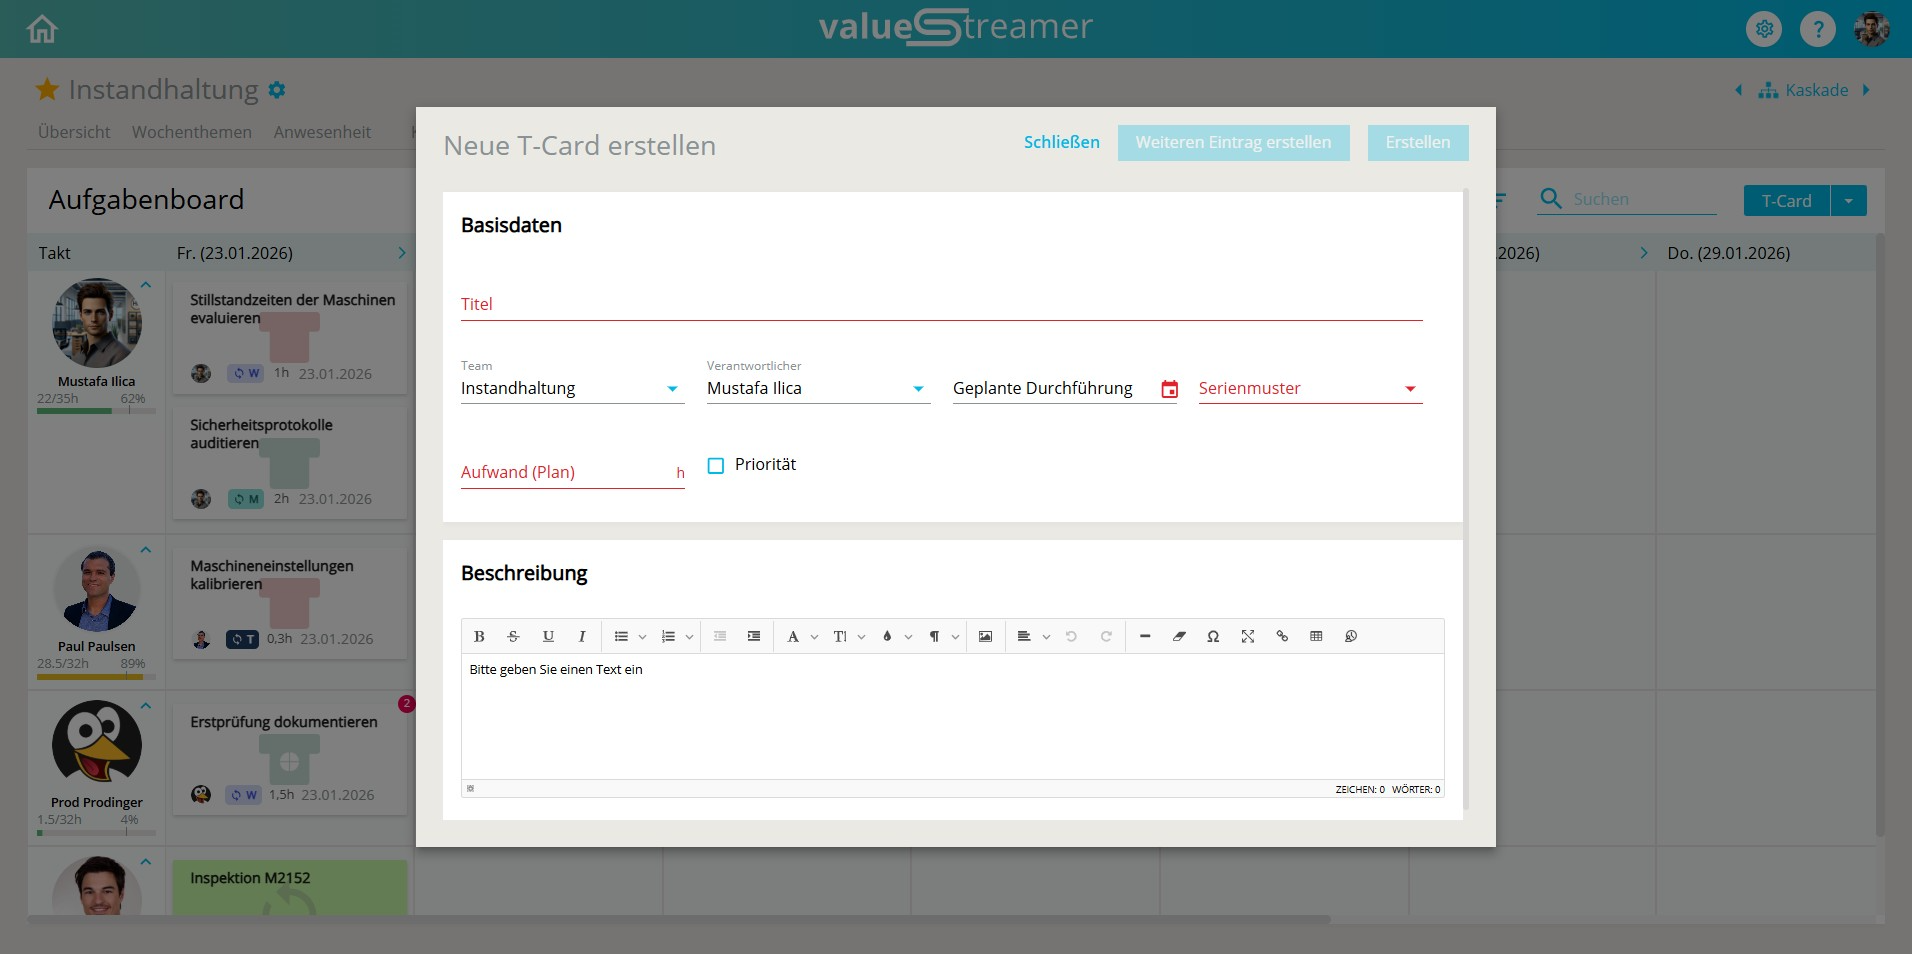
Task: Open the text color droplet picker
Action: click(887, 637)
